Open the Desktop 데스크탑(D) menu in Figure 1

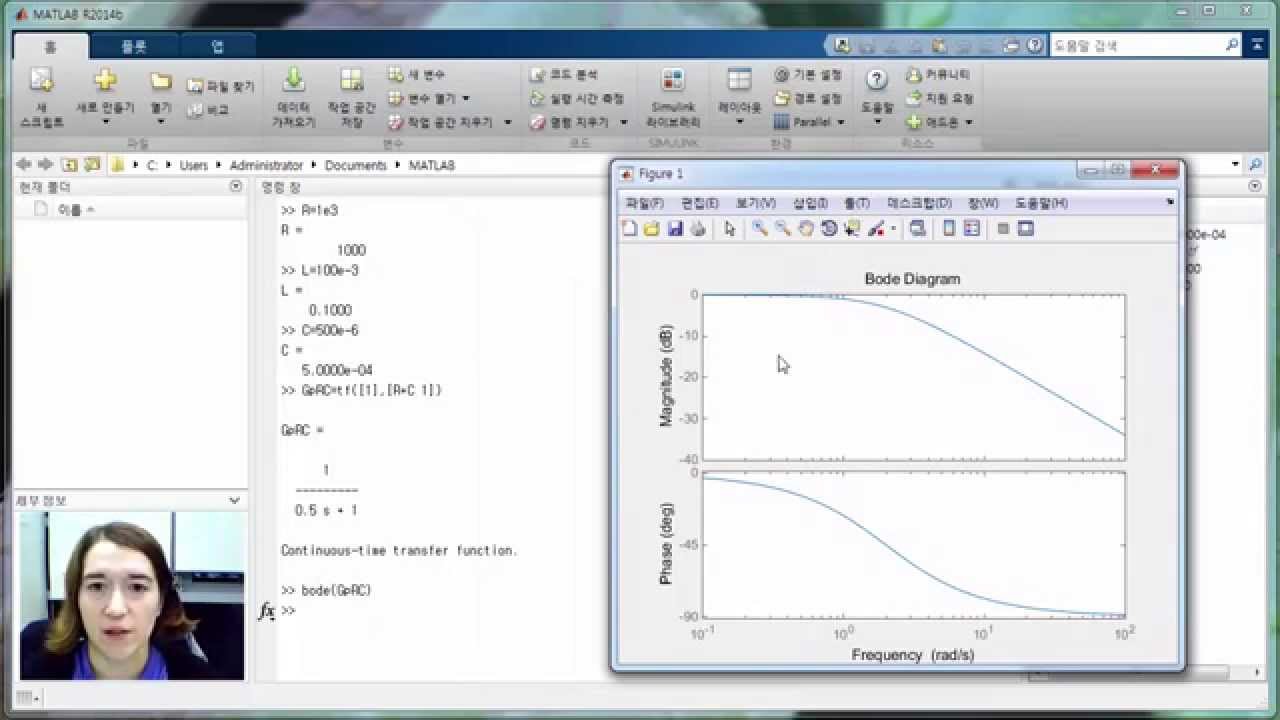tap(920, 203)
